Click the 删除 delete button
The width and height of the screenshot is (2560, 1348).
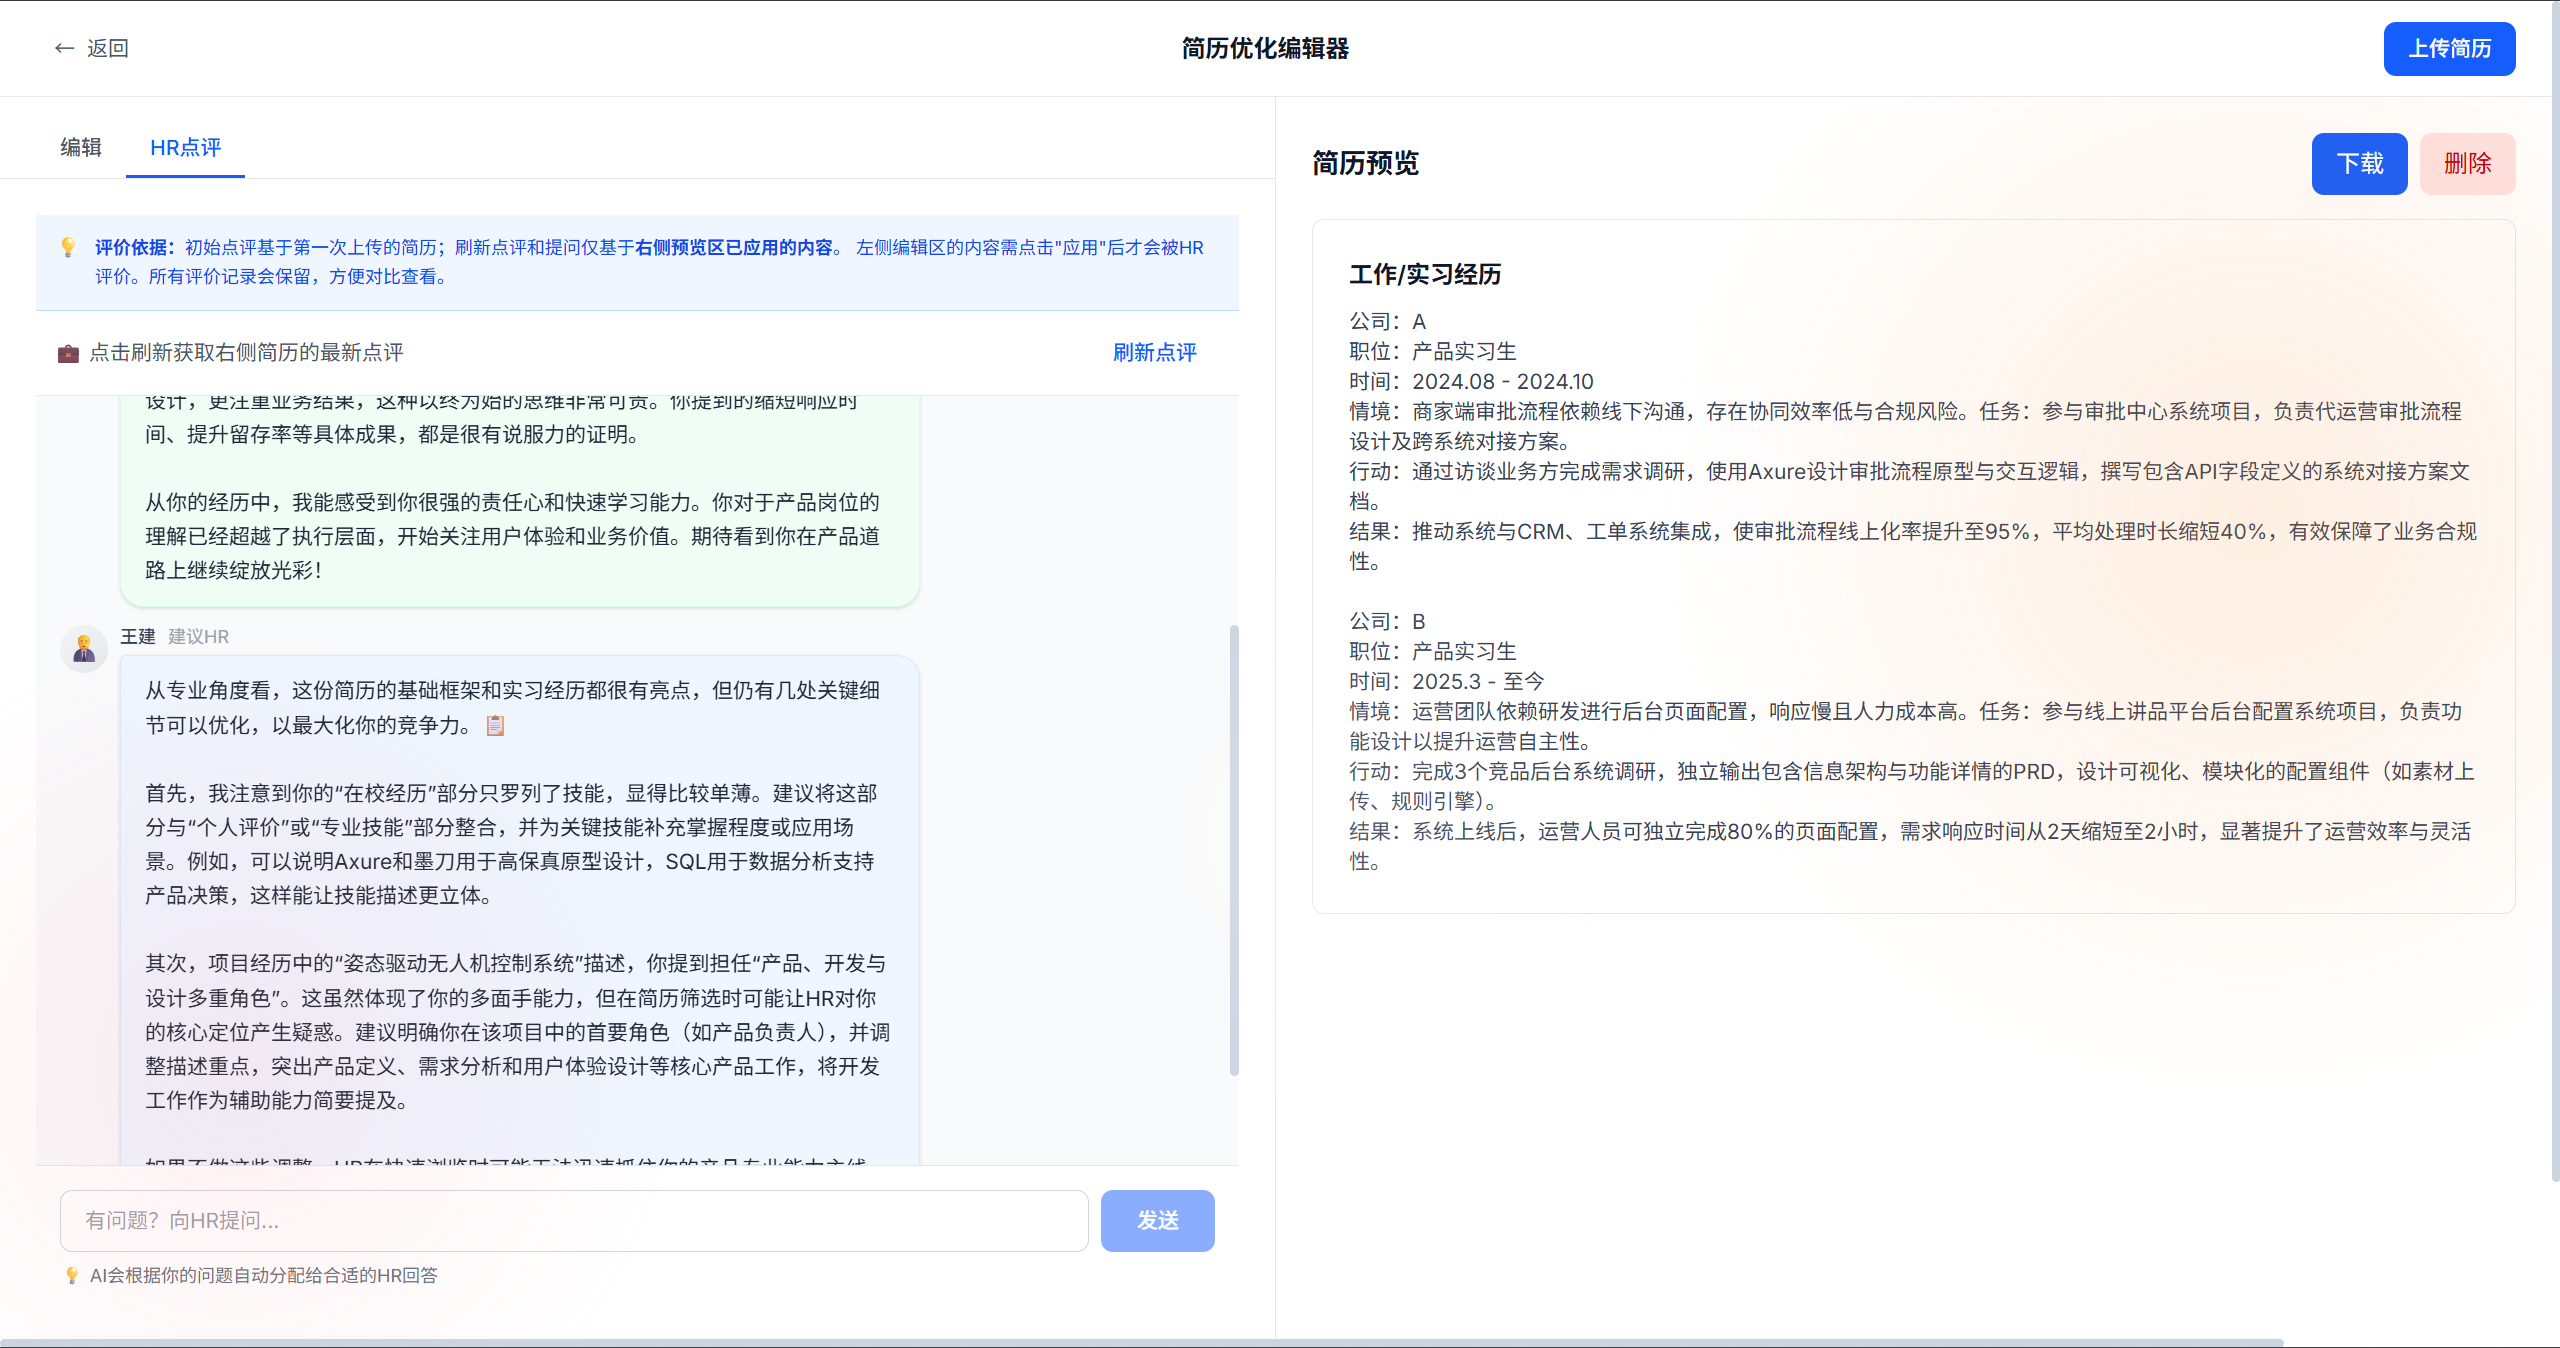point(2467,163)
